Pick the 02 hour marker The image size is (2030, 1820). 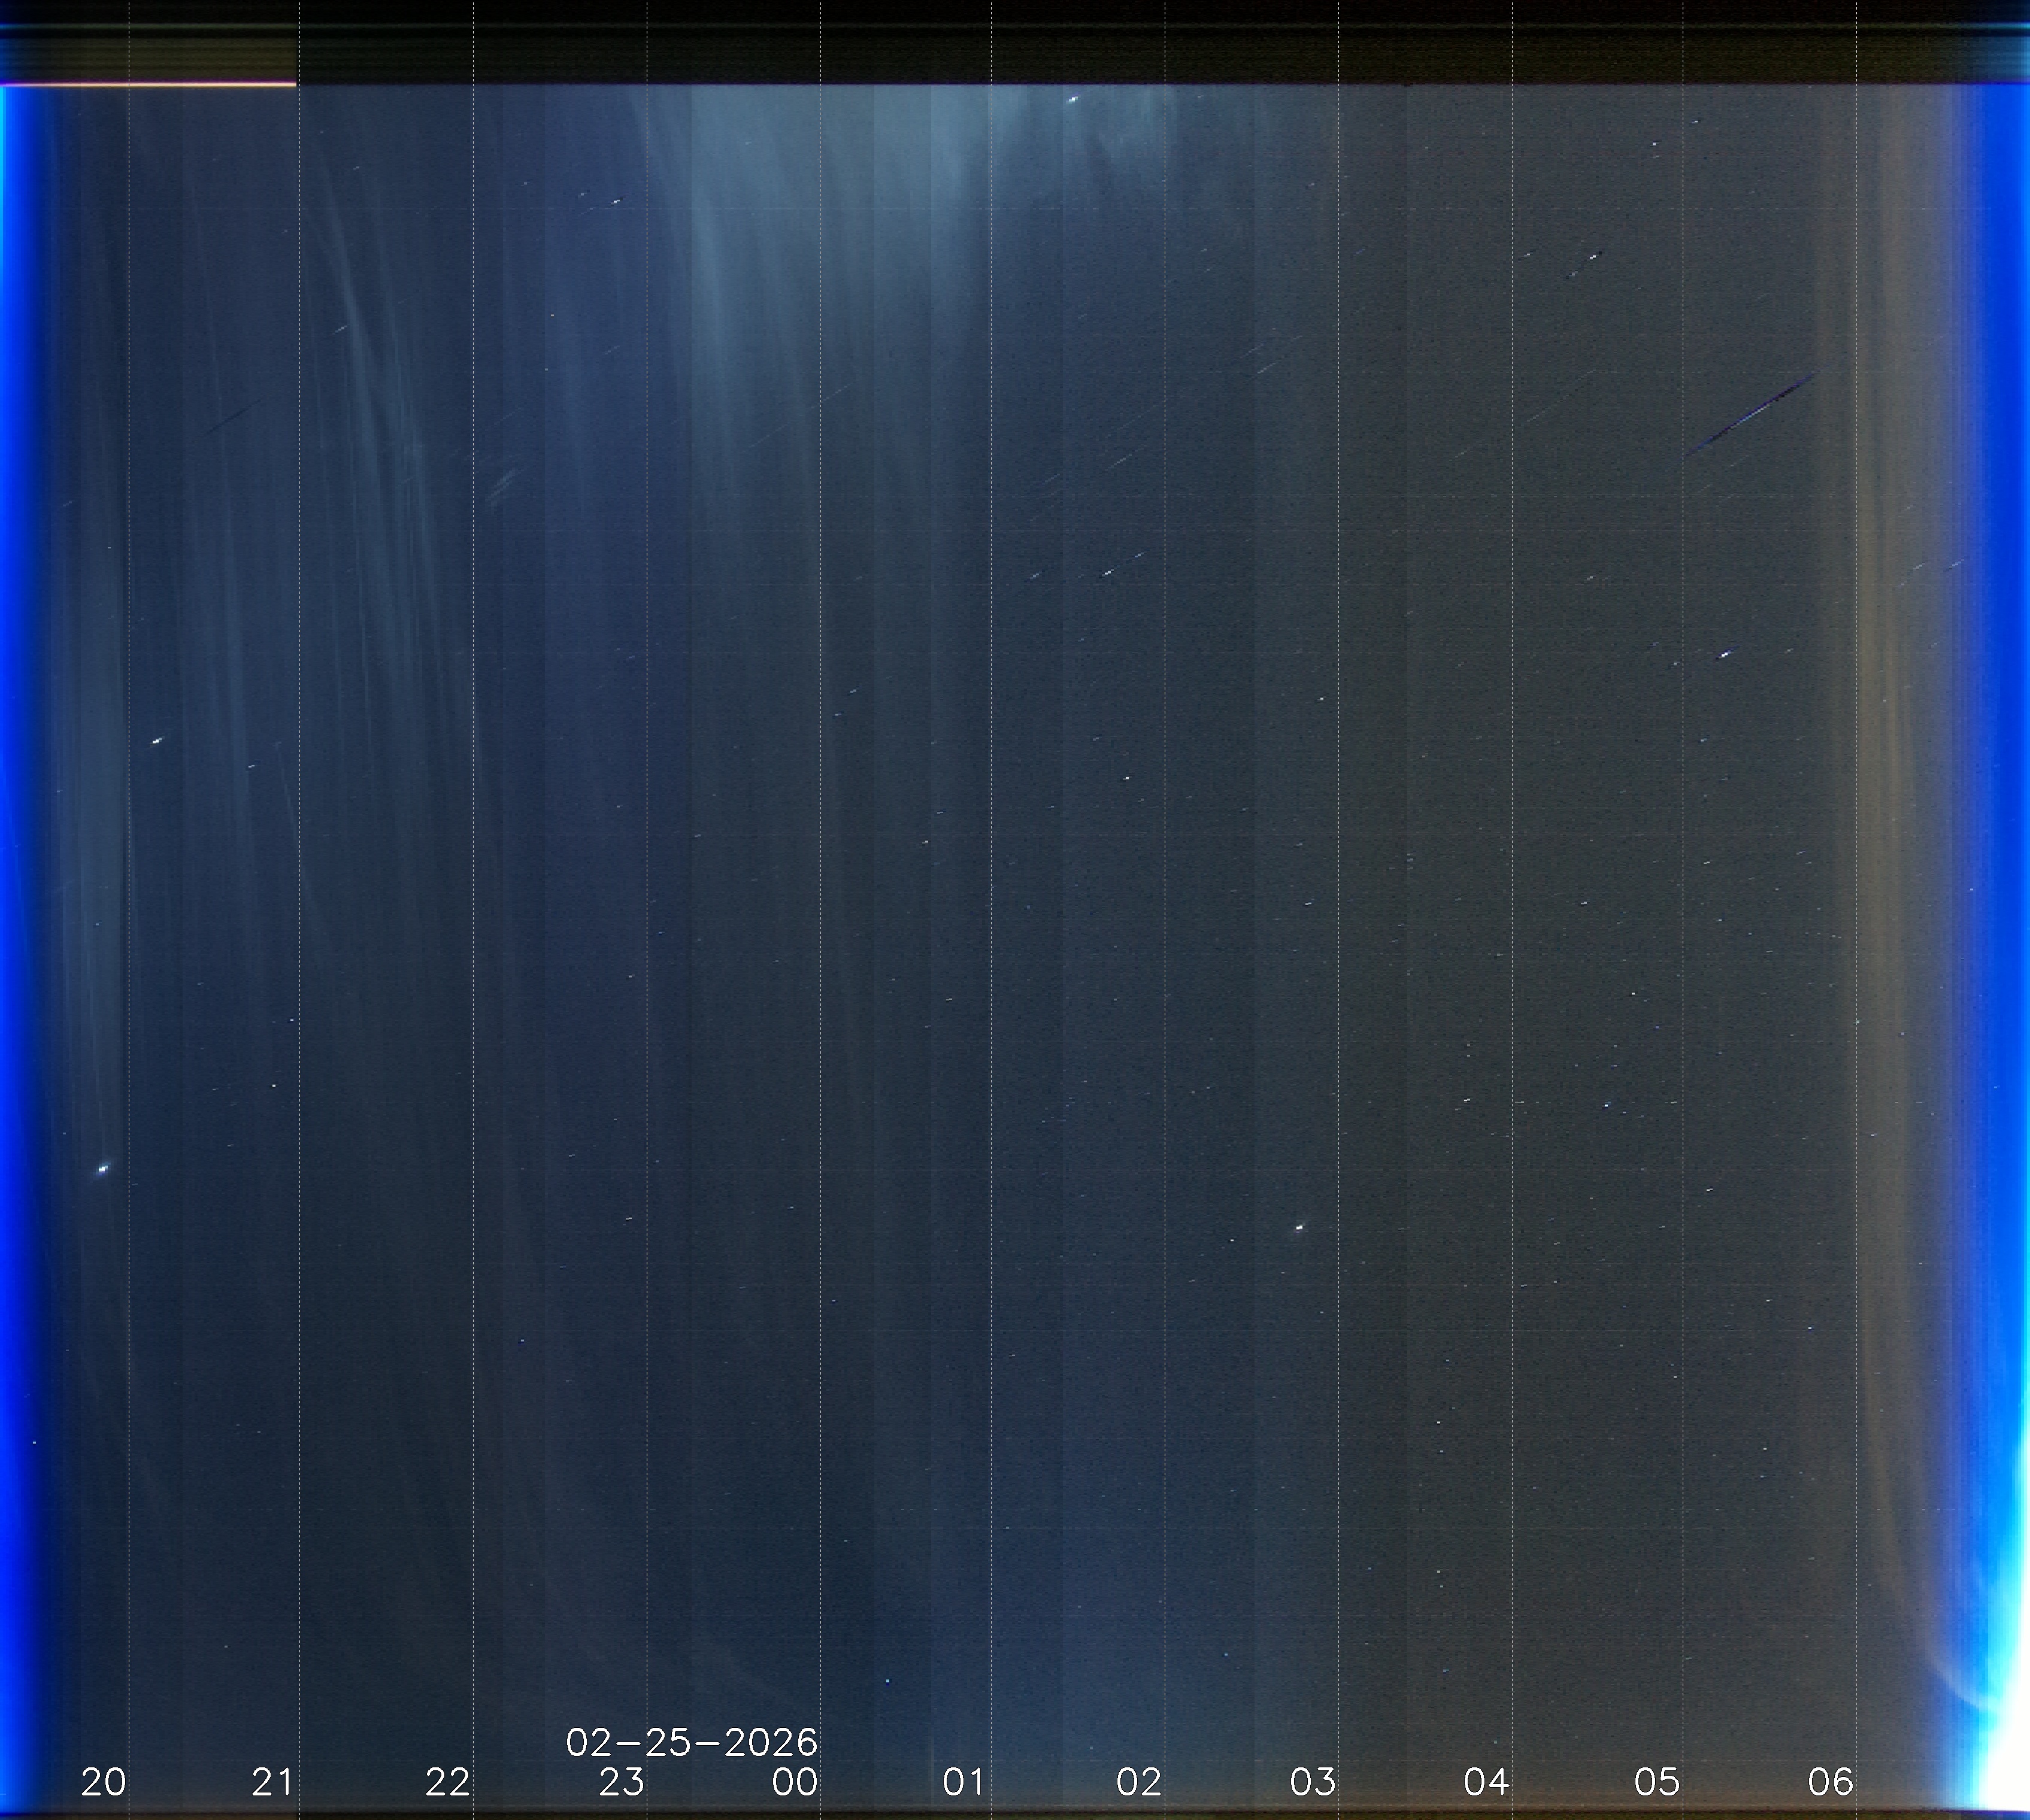tap(1139, 1781)
